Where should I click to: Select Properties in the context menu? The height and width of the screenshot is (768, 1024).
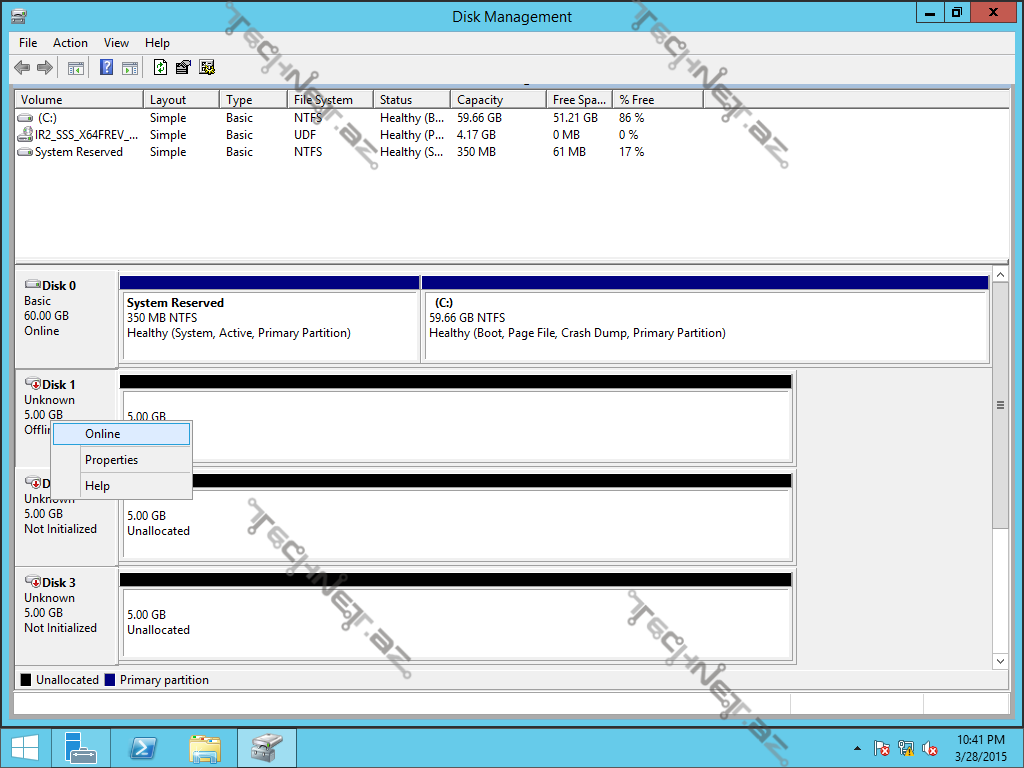[x=111, y=460]
